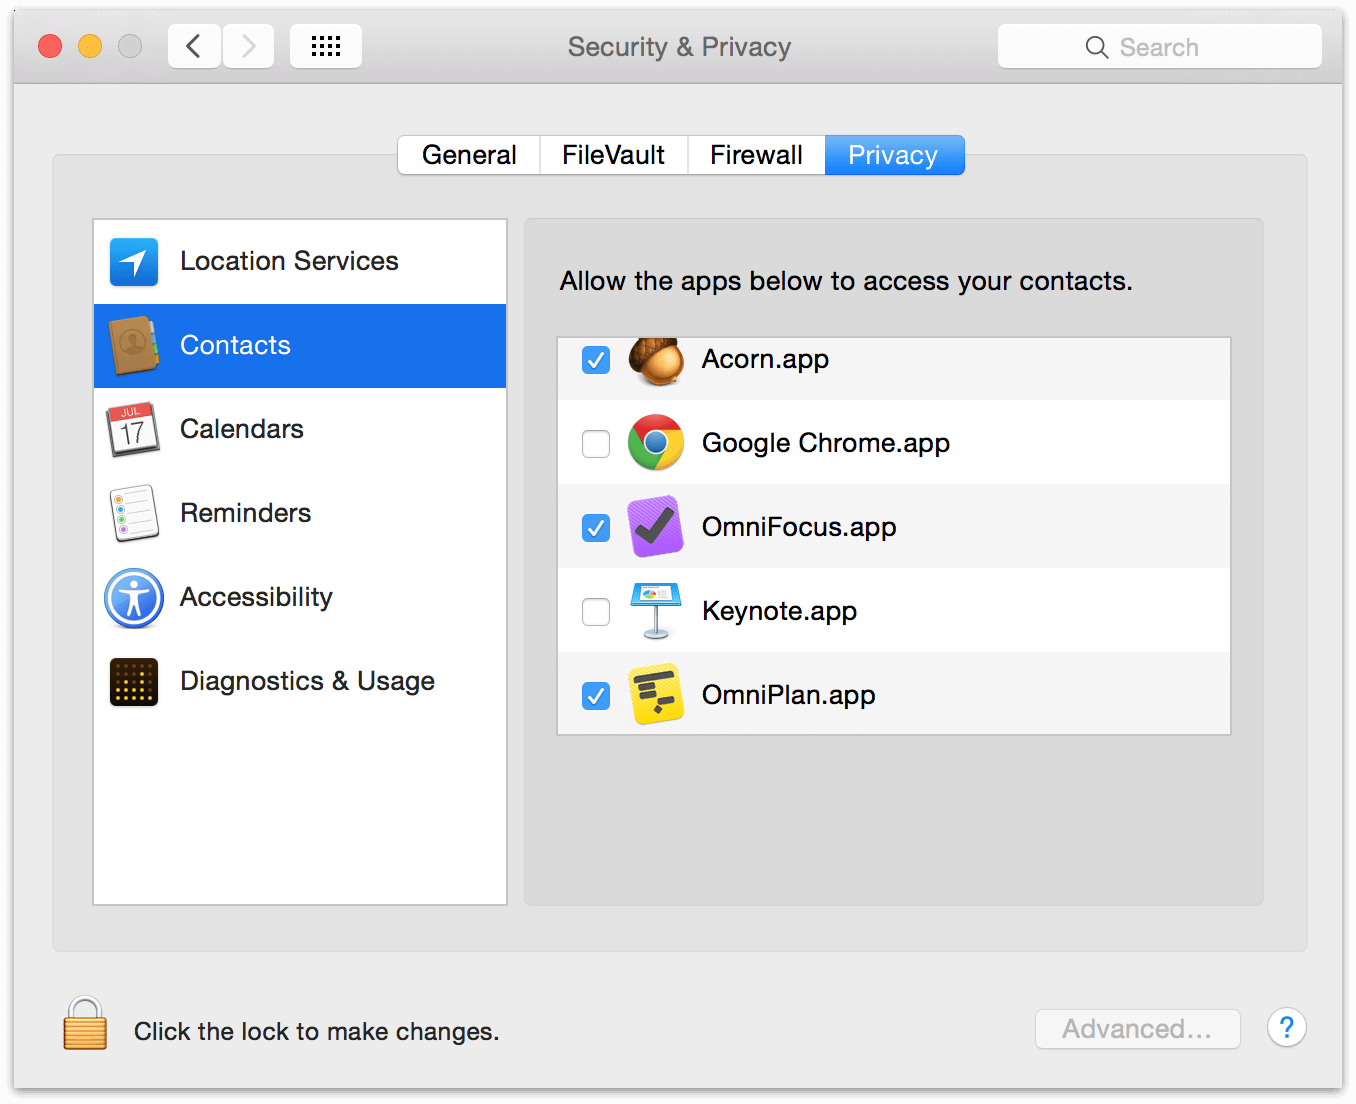Uncheck Acorn.app contacts access
The width and height of the screenshot is (1356, 1104).
point(596,360)
